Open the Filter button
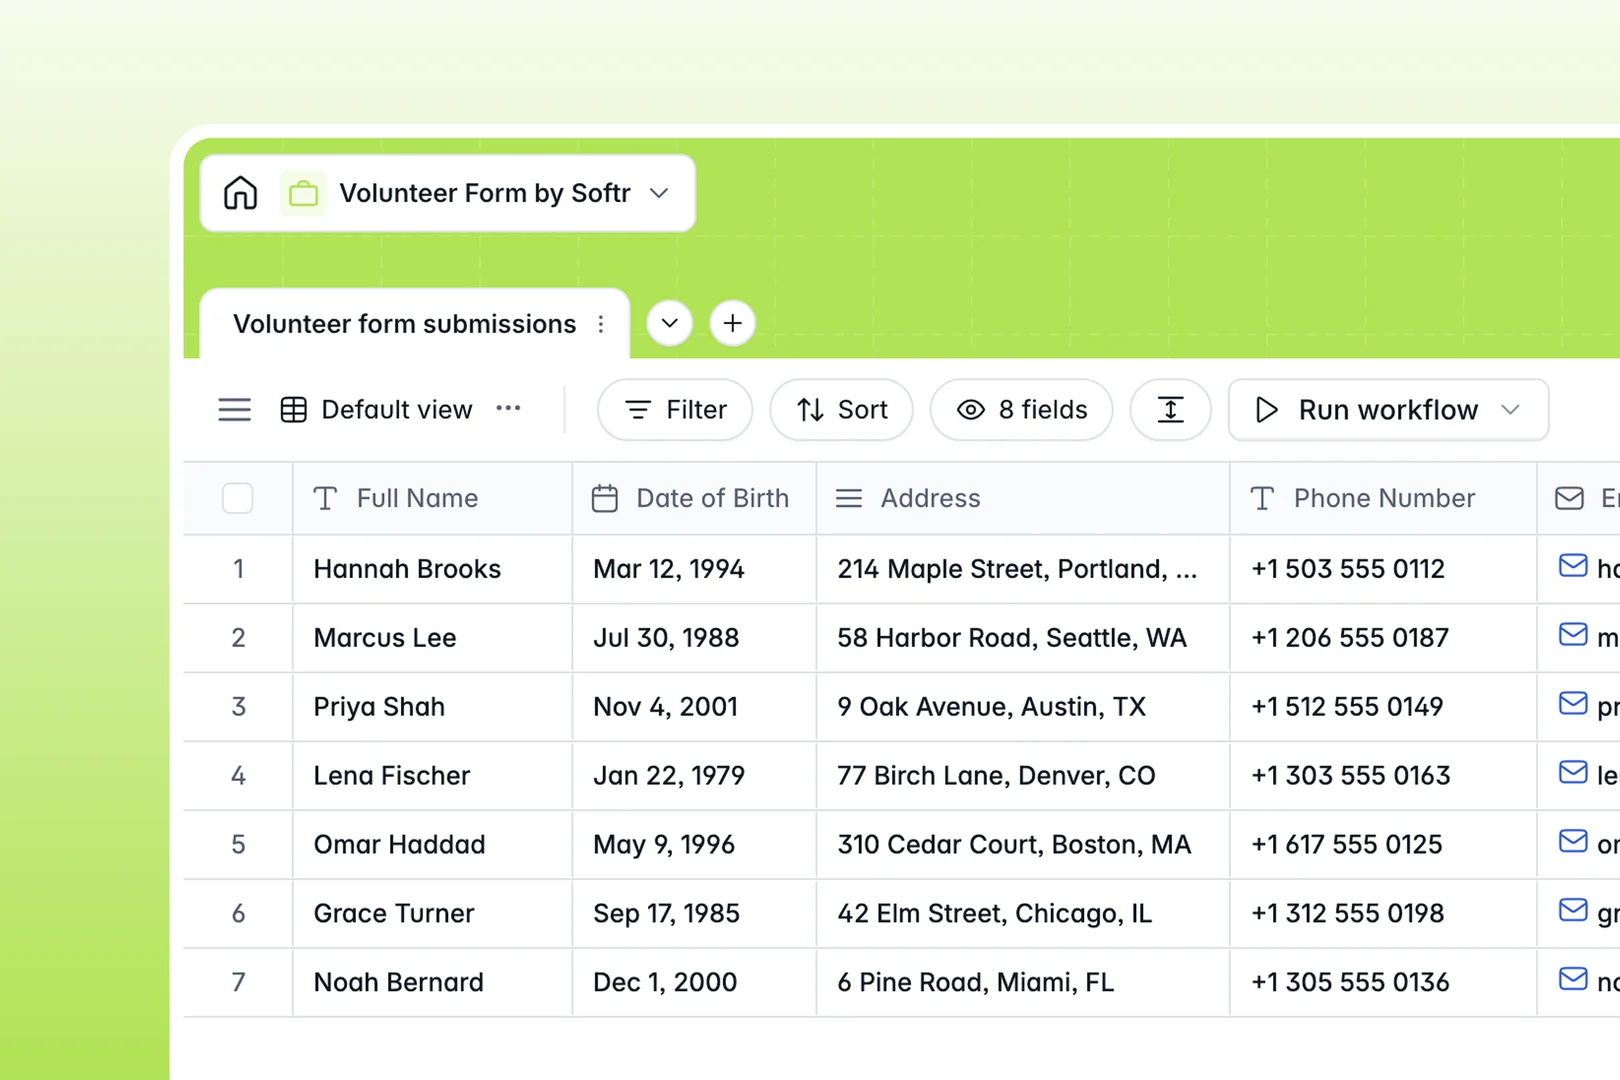1620x1080 pixels. tap(675, 410)
